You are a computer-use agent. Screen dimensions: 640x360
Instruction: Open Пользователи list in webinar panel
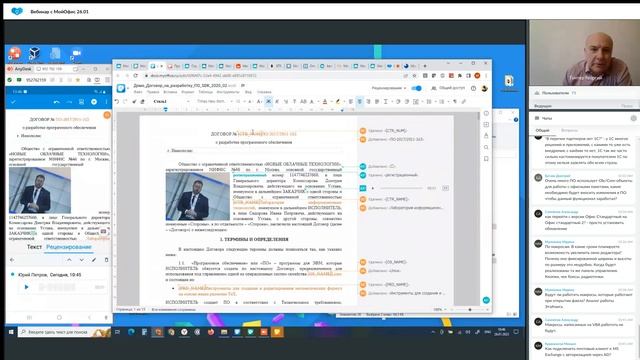pos(555,93)
